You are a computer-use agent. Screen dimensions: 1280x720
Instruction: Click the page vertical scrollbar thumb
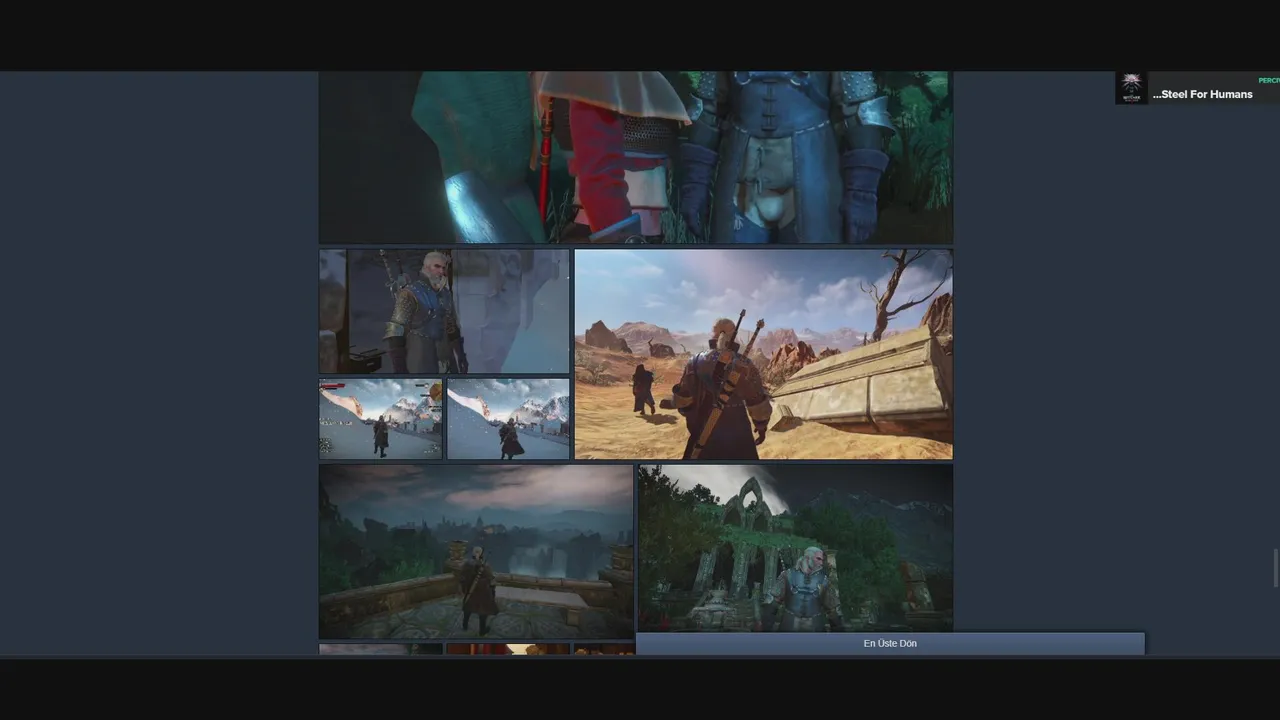pyautogui.click(x=1275, y=568)
